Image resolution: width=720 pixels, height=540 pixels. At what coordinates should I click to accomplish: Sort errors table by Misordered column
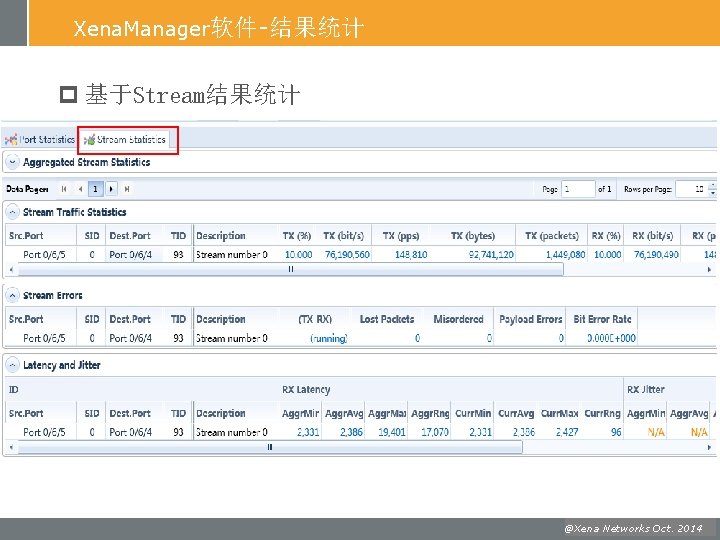[x=458, y=319]
